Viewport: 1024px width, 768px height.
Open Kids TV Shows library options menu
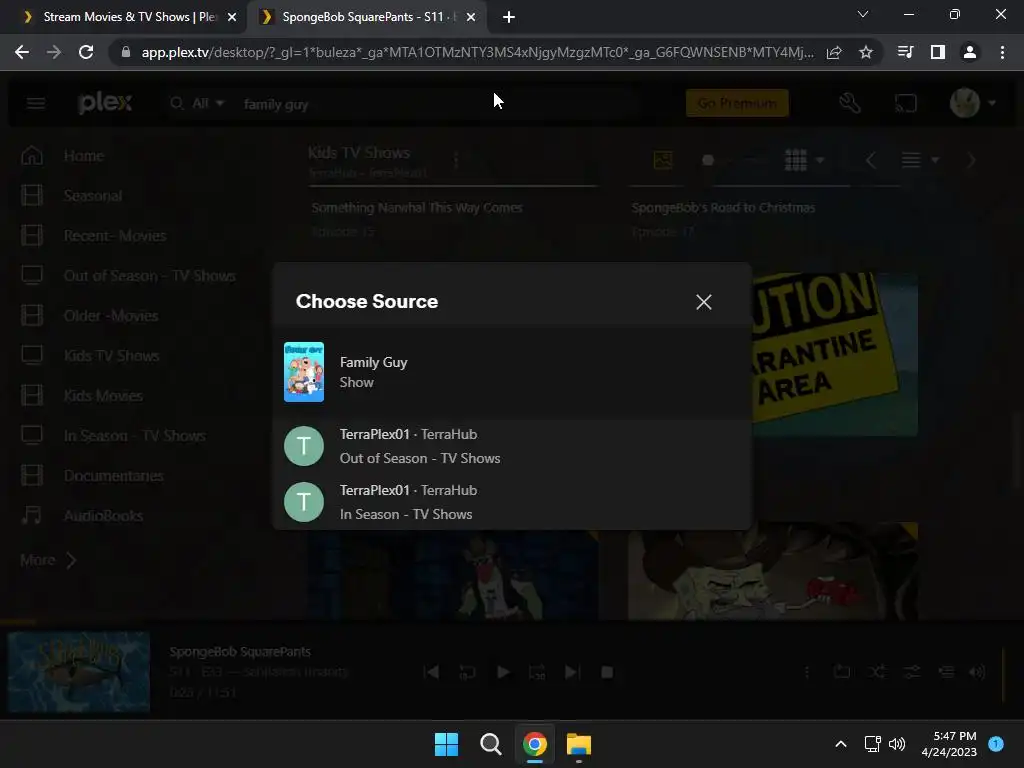[x=456, y=159]
